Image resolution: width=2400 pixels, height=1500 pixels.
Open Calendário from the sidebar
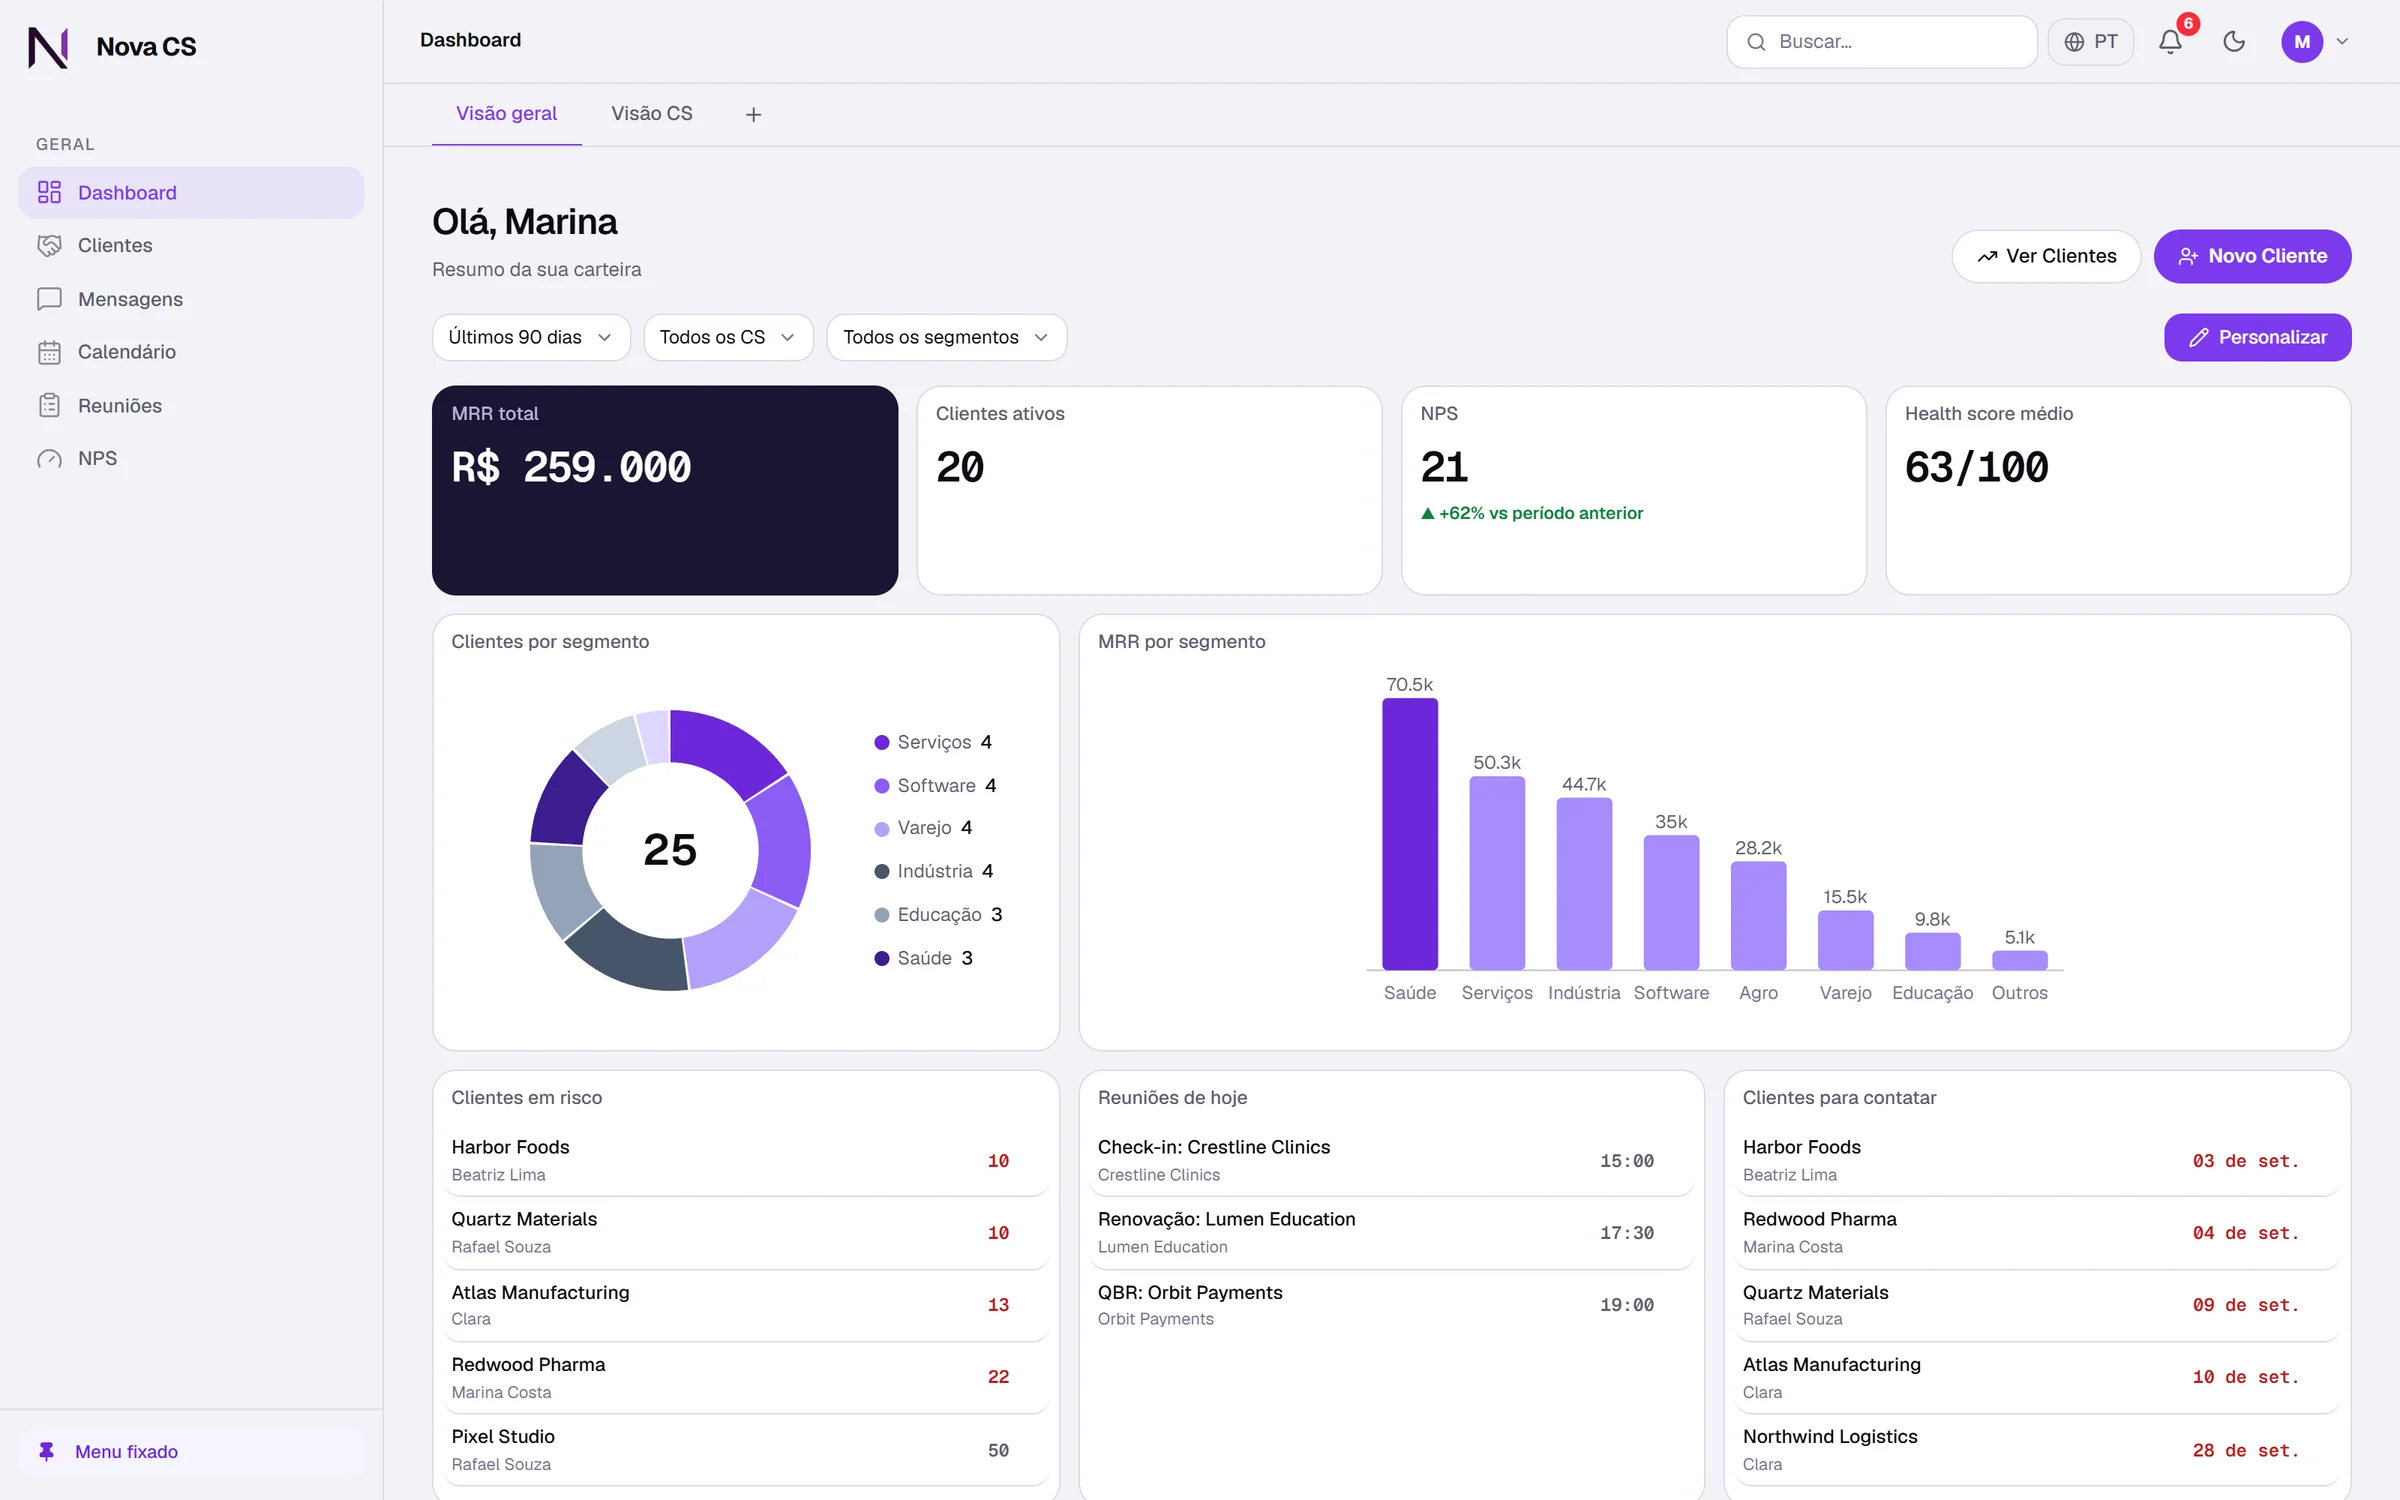191,352
